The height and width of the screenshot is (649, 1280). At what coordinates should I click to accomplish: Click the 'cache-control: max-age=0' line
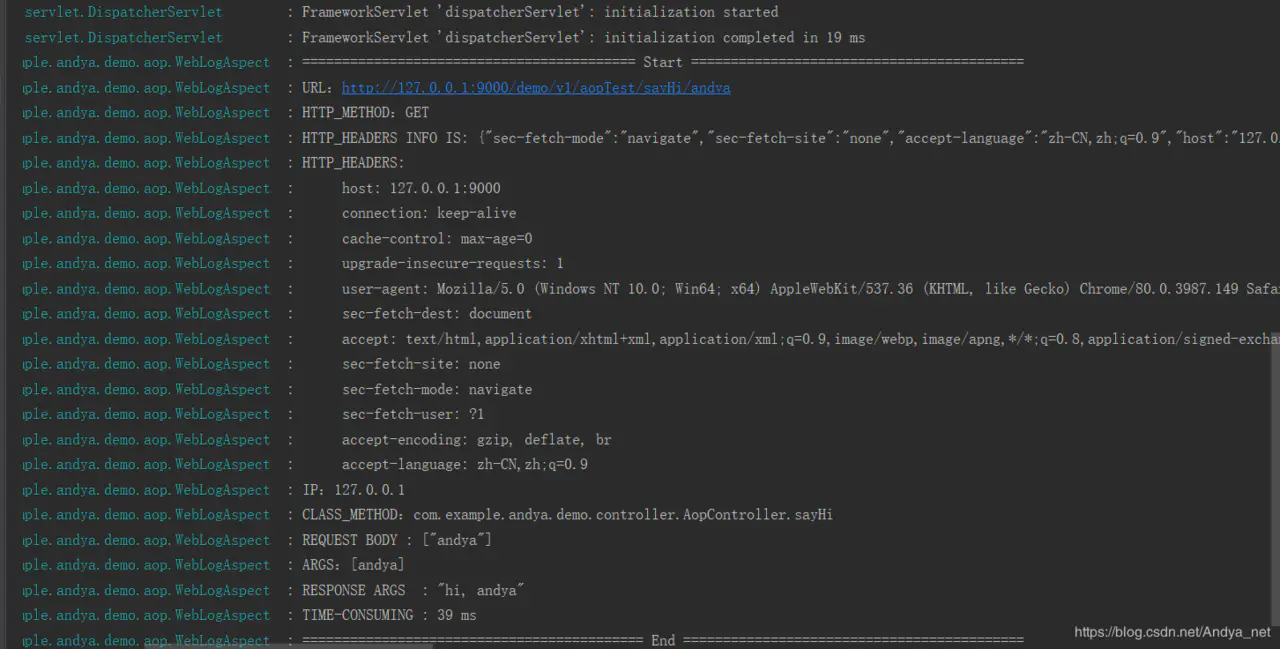click(x=437, y=239)
